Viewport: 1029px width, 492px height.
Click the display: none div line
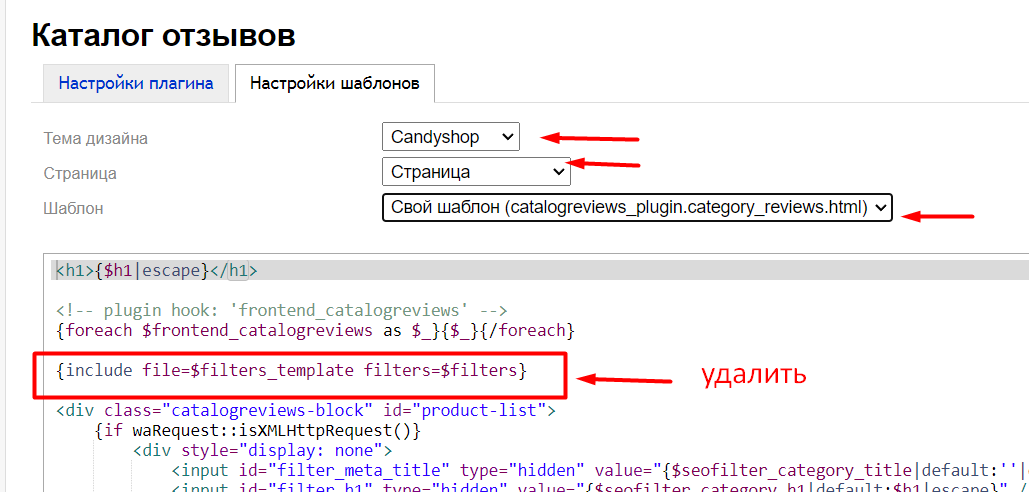pyautogui.click(x=260, y=450)
